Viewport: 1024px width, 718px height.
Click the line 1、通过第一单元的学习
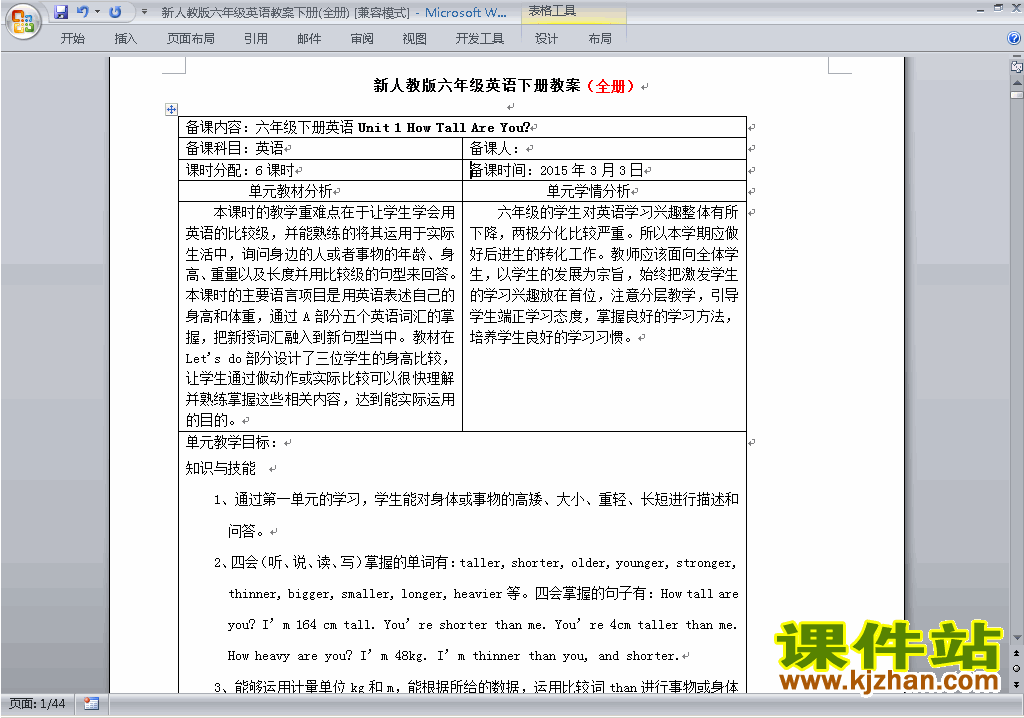tap(476, 500)
